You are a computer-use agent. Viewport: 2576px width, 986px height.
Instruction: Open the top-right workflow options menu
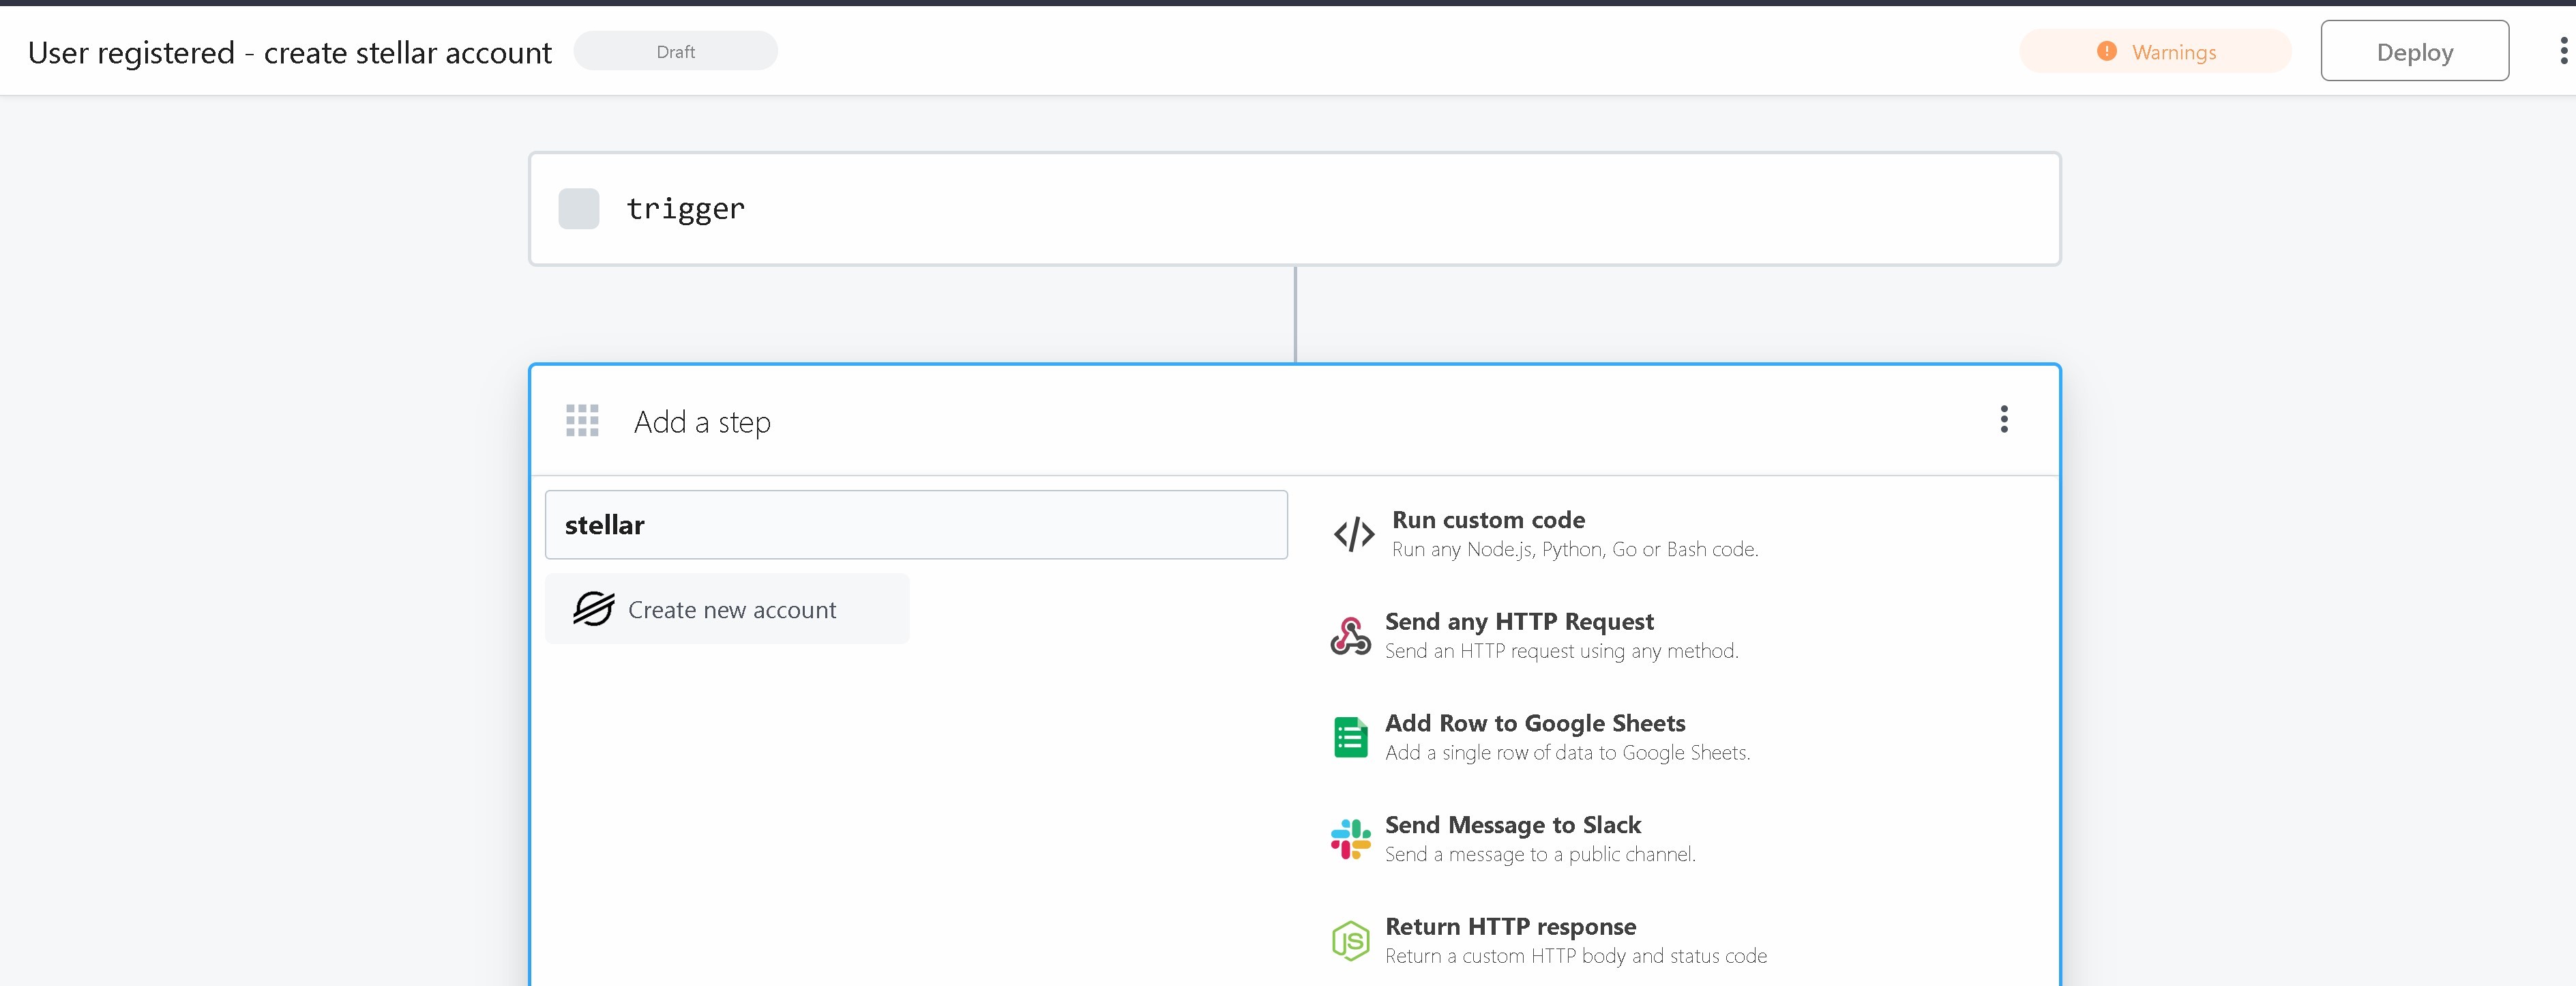point(2563,51)
